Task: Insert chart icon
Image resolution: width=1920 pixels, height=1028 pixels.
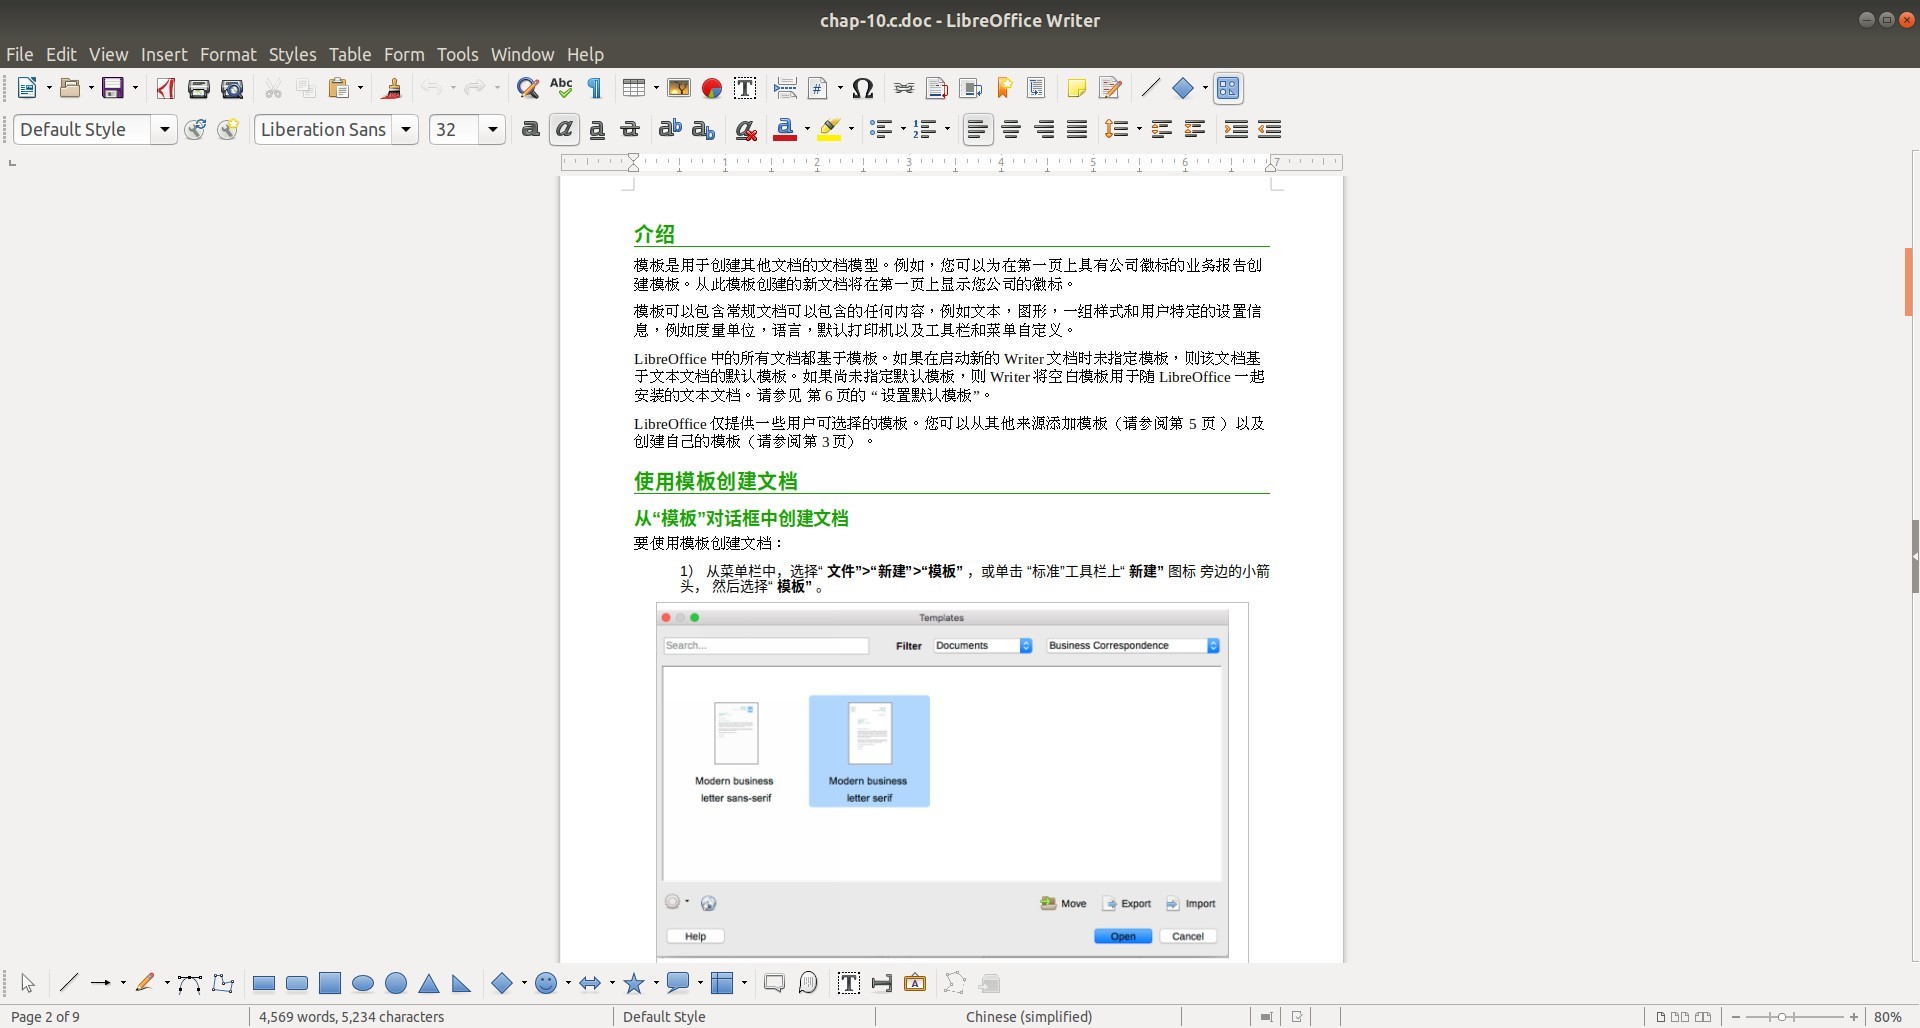Action: point(712,89)
